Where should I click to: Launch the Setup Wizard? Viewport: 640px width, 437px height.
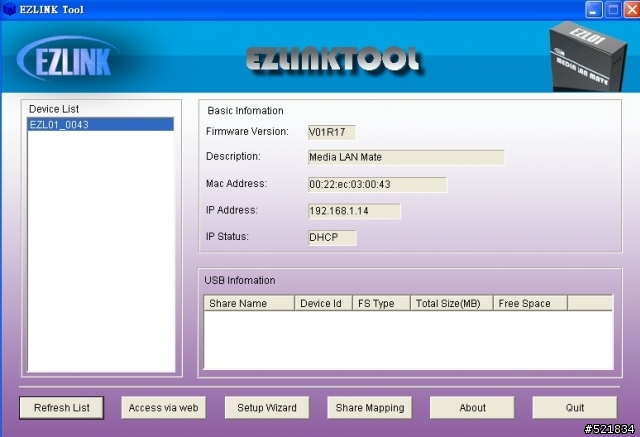[267, 408]
